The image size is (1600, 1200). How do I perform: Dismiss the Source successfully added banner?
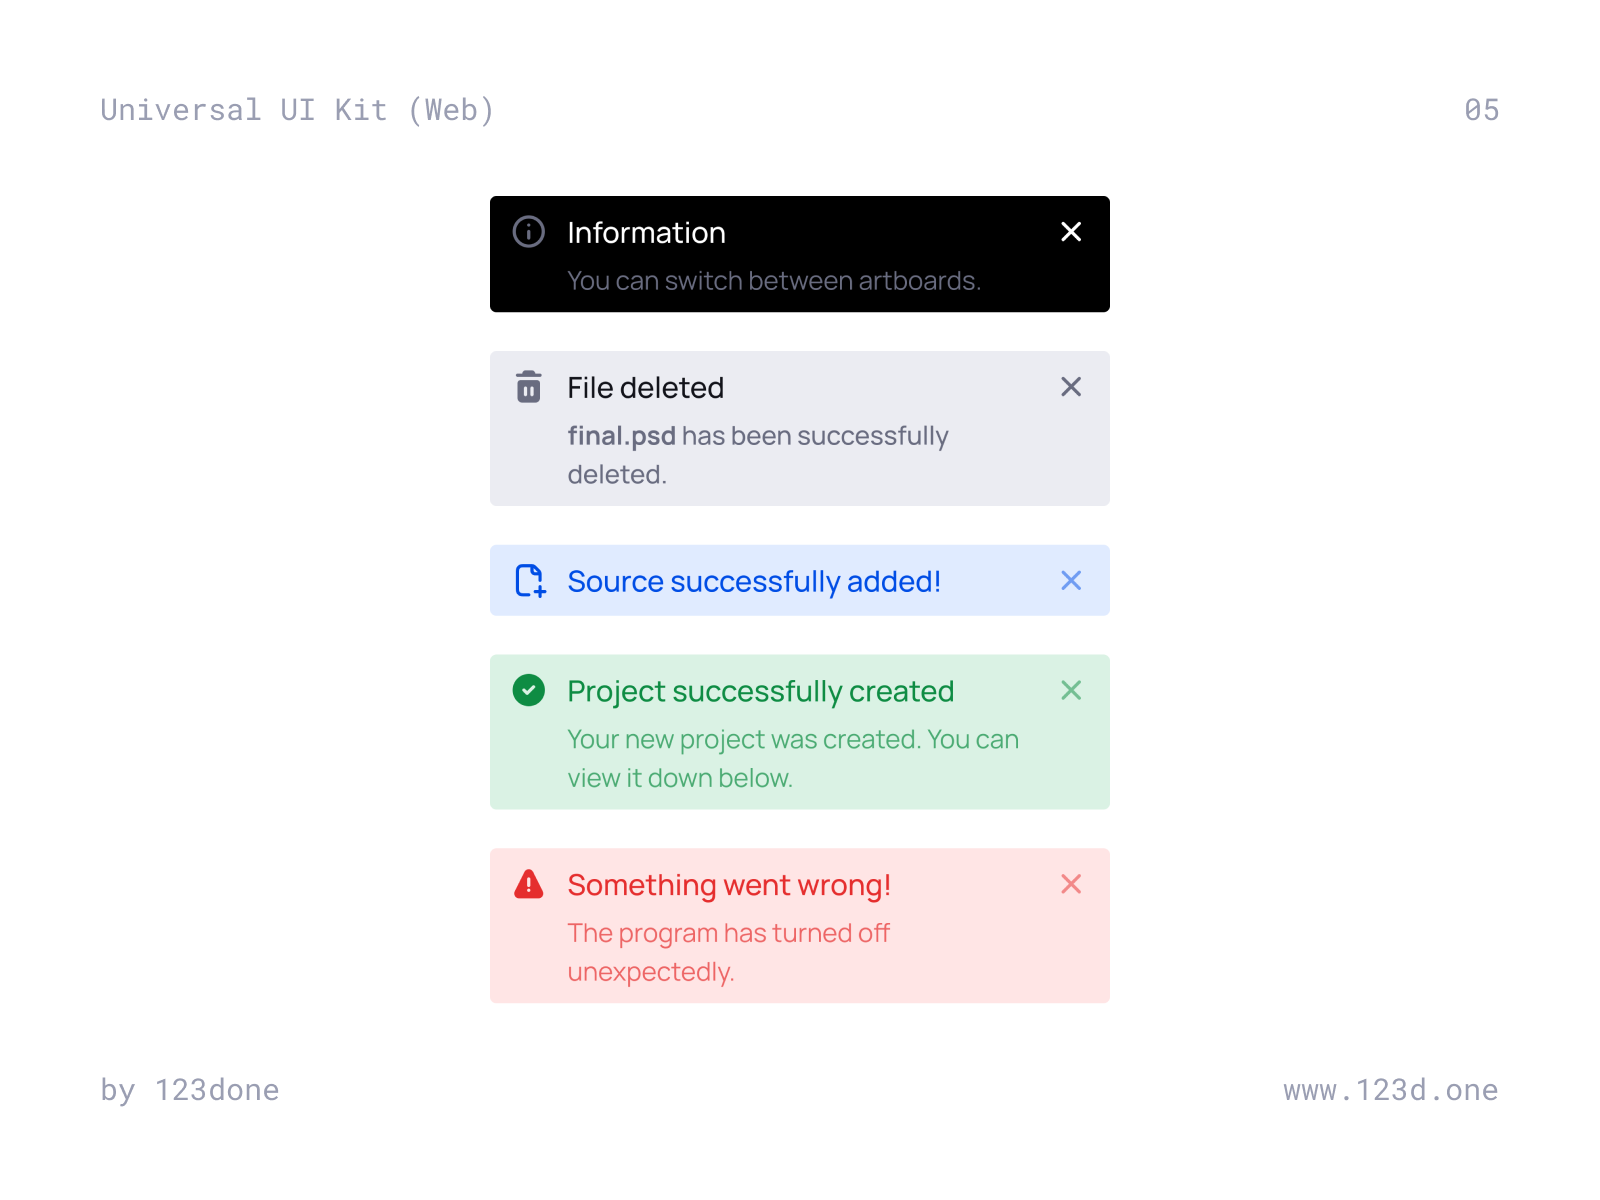click(1071, 581)
